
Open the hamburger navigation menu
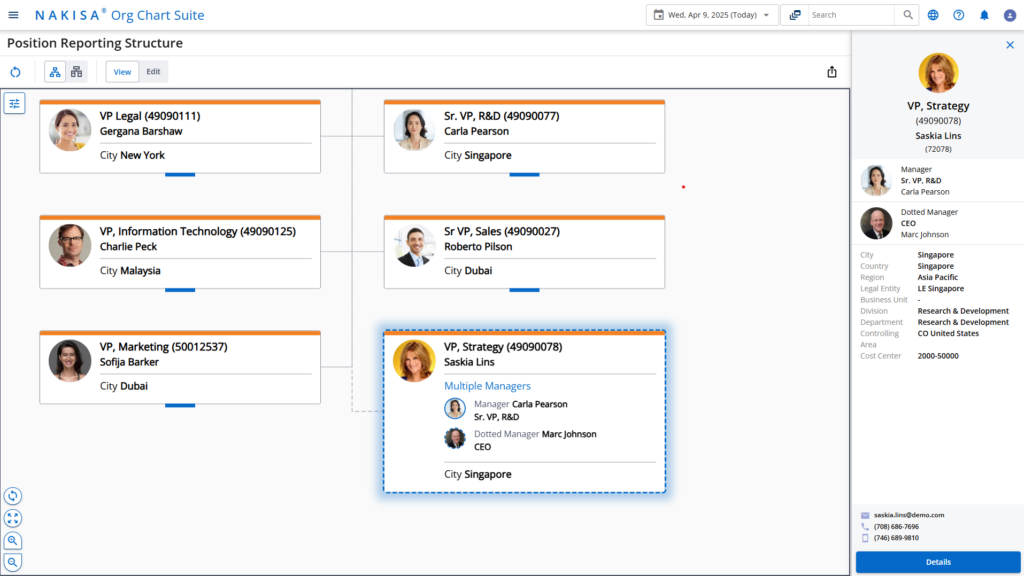(13, 14)
